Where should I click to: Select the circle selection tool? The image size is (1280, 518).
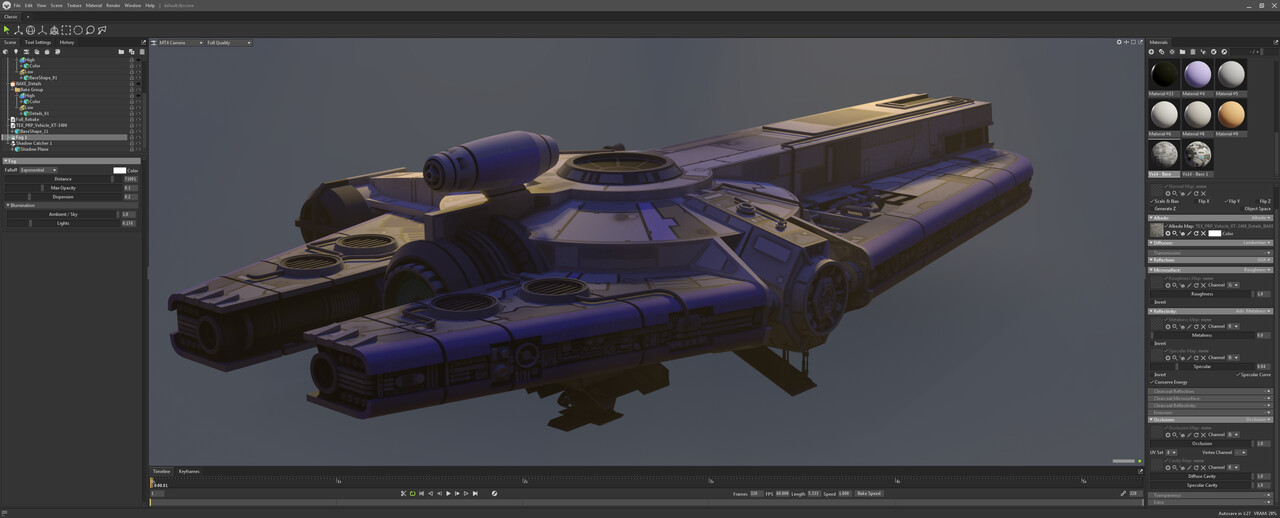78,30
